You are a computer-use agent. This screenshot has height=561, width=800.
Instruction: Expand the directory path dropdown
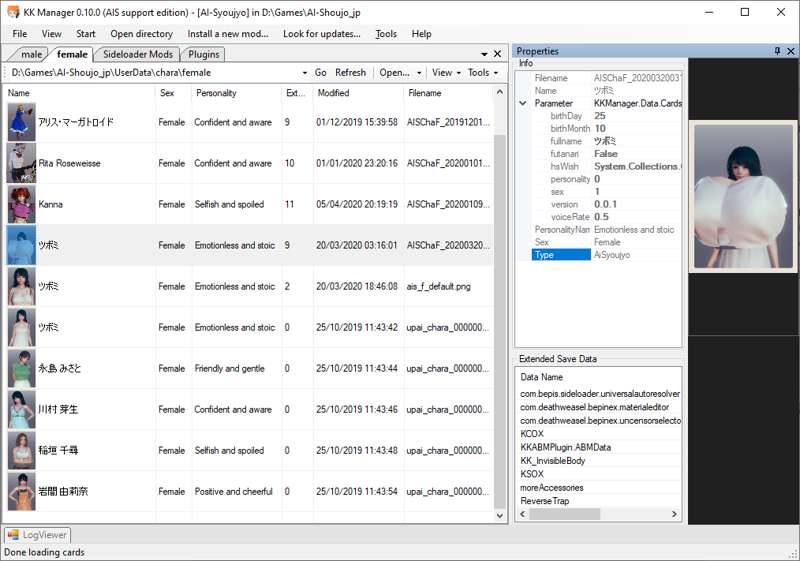305,73
